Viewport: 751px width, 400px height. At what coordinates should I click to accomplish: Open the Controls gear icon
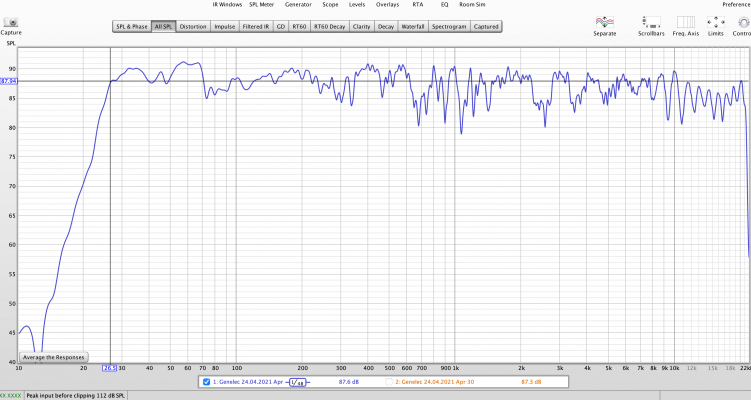744,22
